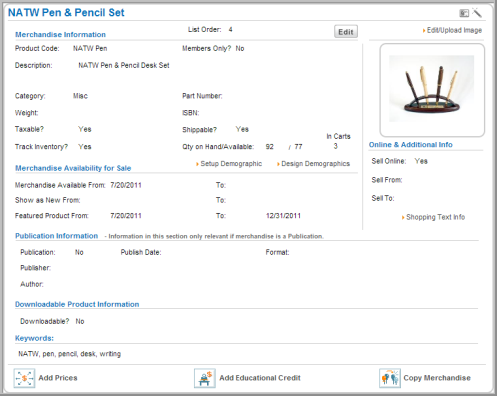Click the Add Educational Credit icon
The width and height of the screenshot is (497, 396).
pyautogui.click(x=205, y=378)
